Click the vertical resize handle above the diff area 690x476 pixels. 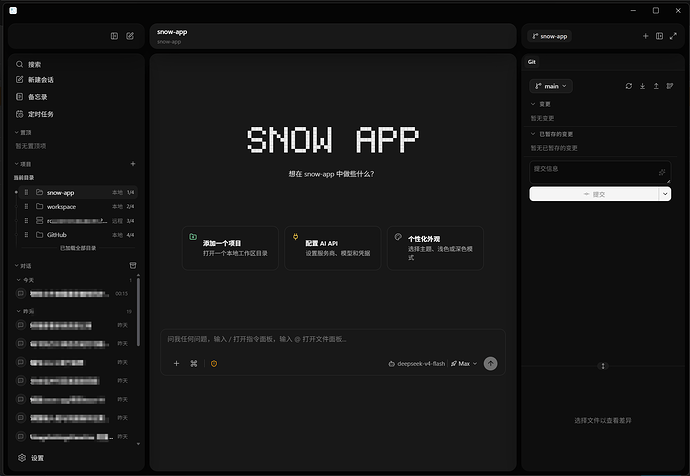pos(603,366)
